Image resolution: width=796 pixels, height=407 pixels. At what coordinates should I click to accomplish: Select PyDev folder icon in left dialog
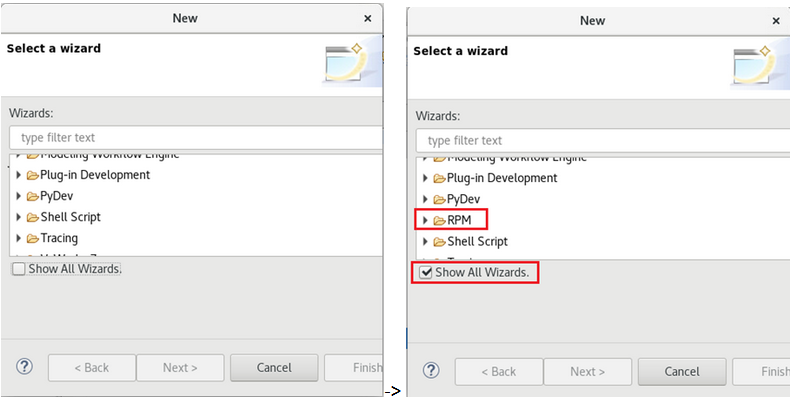(x=33, y=196)
